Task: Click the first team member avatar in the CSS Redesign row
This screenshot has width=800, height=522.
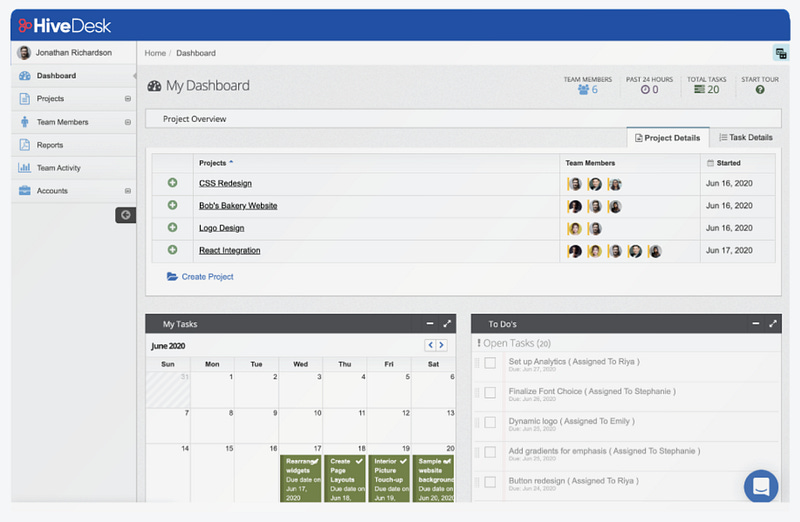Action: (x=574, y=184)
